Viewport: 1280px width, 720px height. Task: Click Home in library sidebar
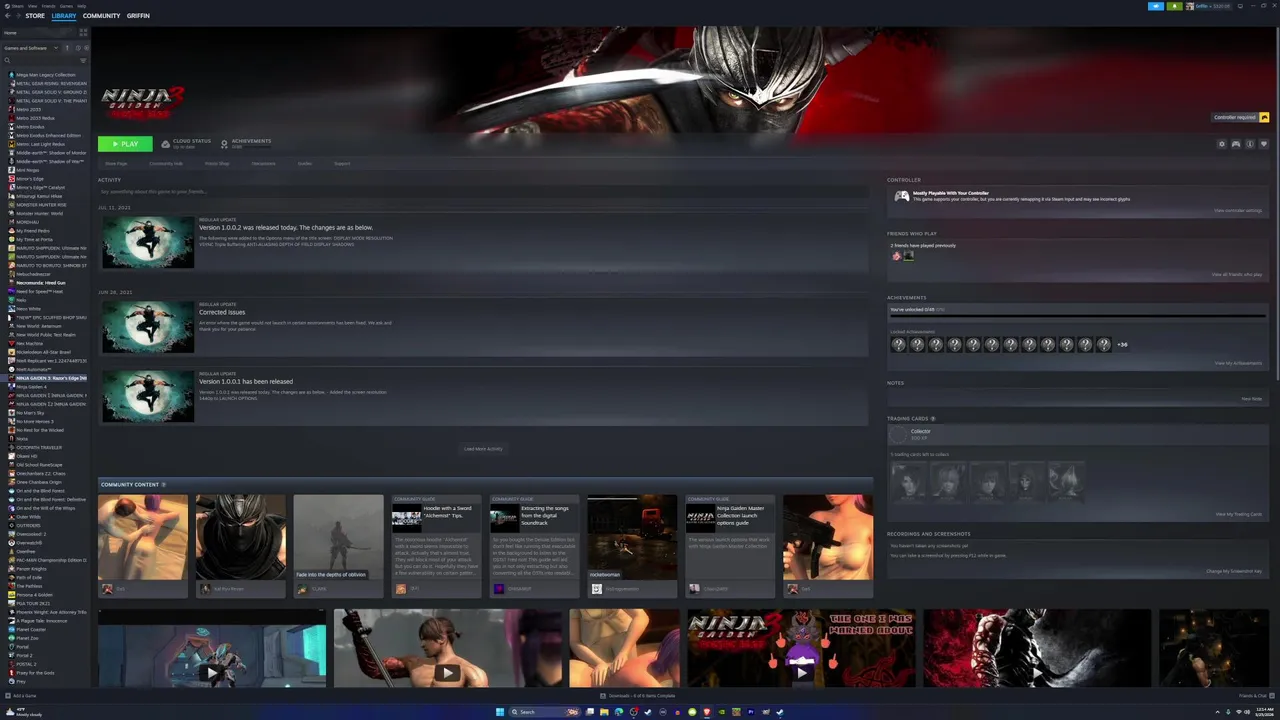click(x=10, y=33)
